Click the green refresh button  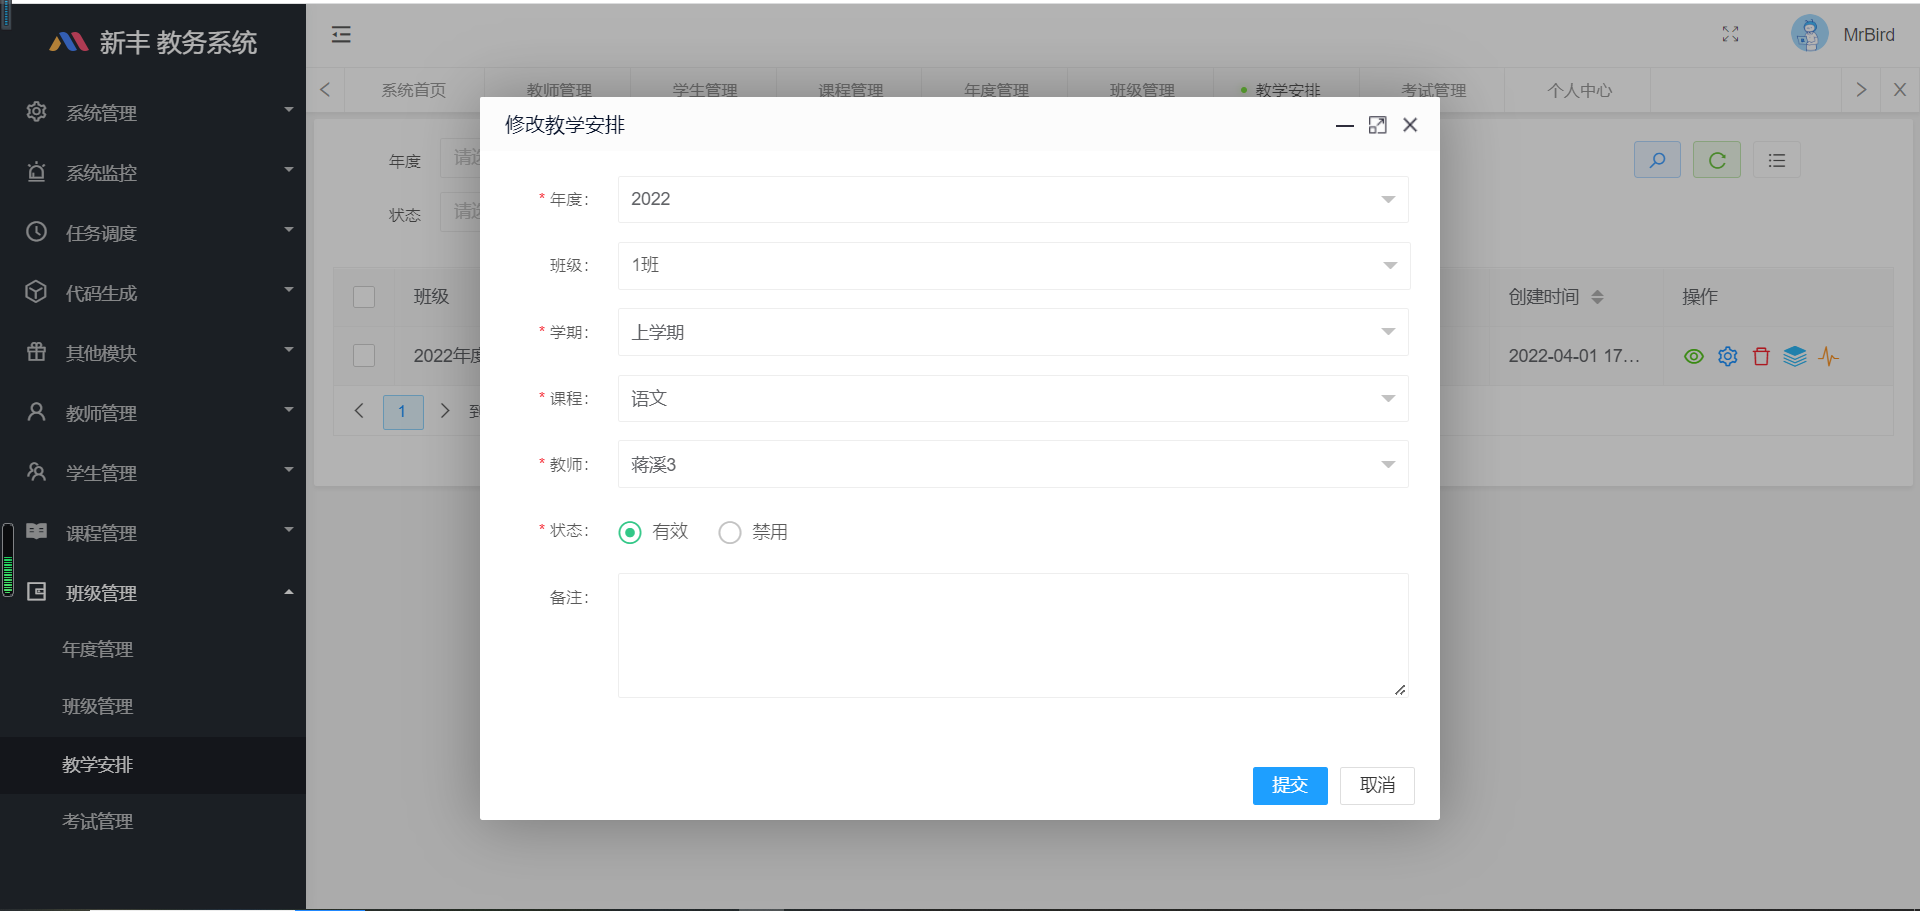click(x=1717, y=160)
